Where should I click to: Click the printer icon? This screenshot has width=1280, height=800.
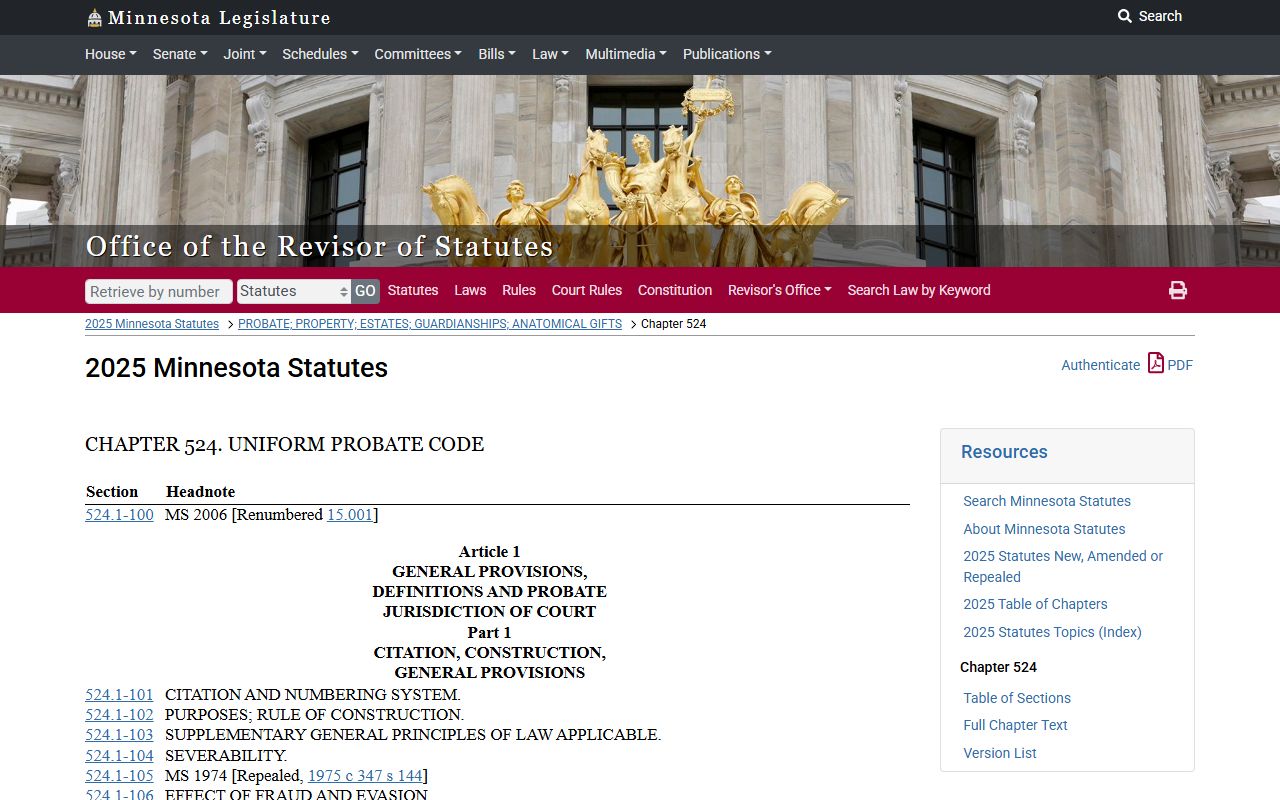coord(1178,290)
